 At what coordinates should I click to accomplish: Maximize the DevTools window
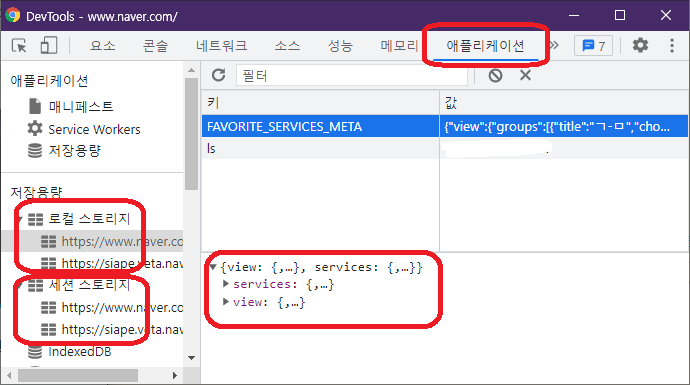[x=620, y=15]
